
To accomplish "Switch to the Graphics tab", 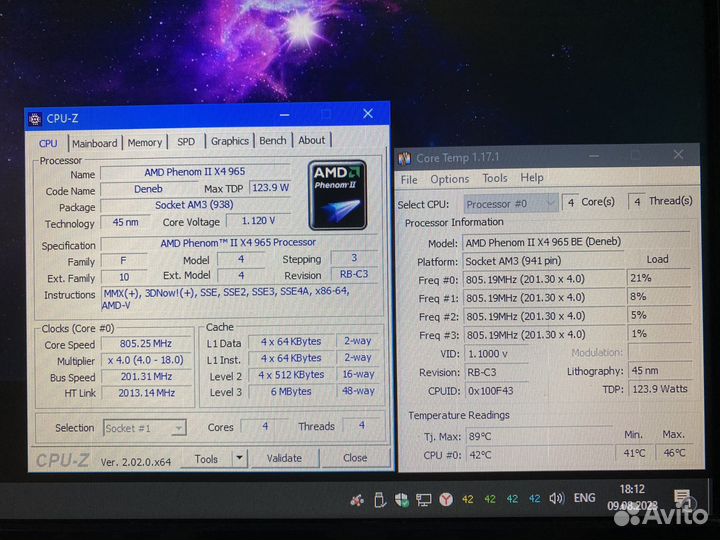I will coord(230,141).
